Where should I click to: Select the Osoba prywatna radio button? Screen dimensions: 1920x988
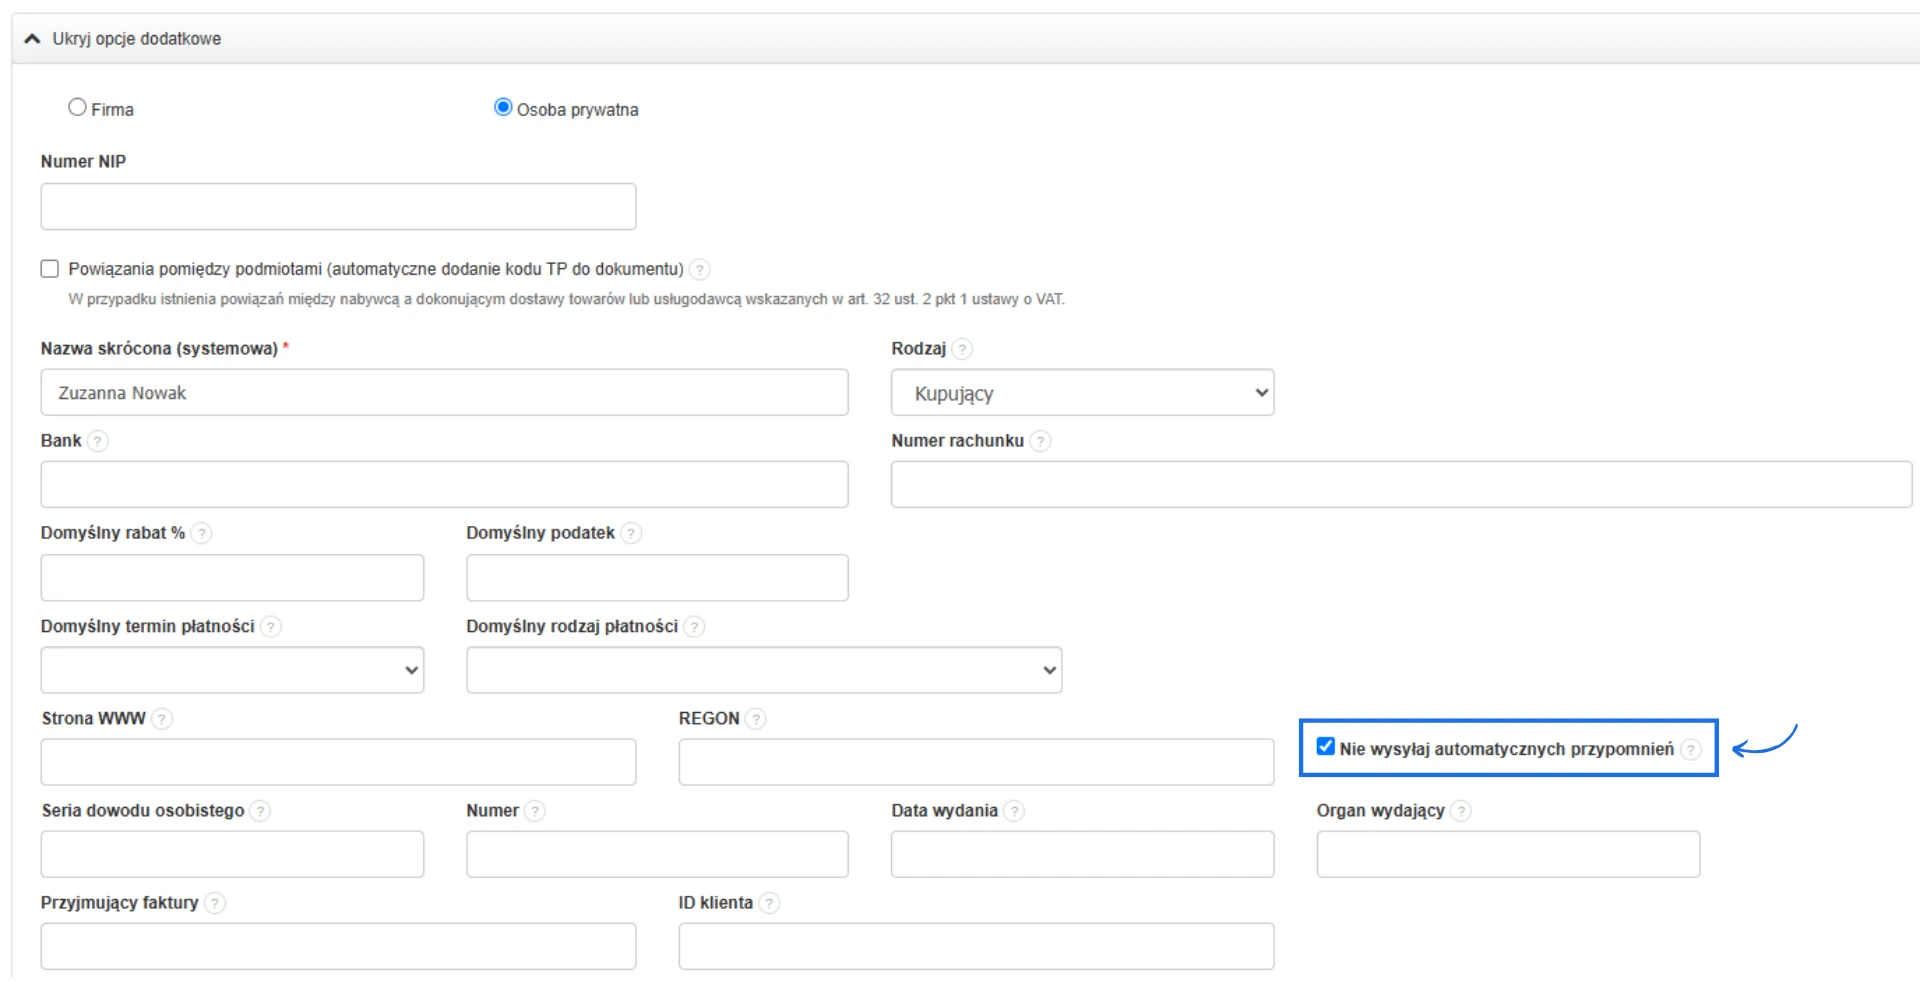point(503,108)
